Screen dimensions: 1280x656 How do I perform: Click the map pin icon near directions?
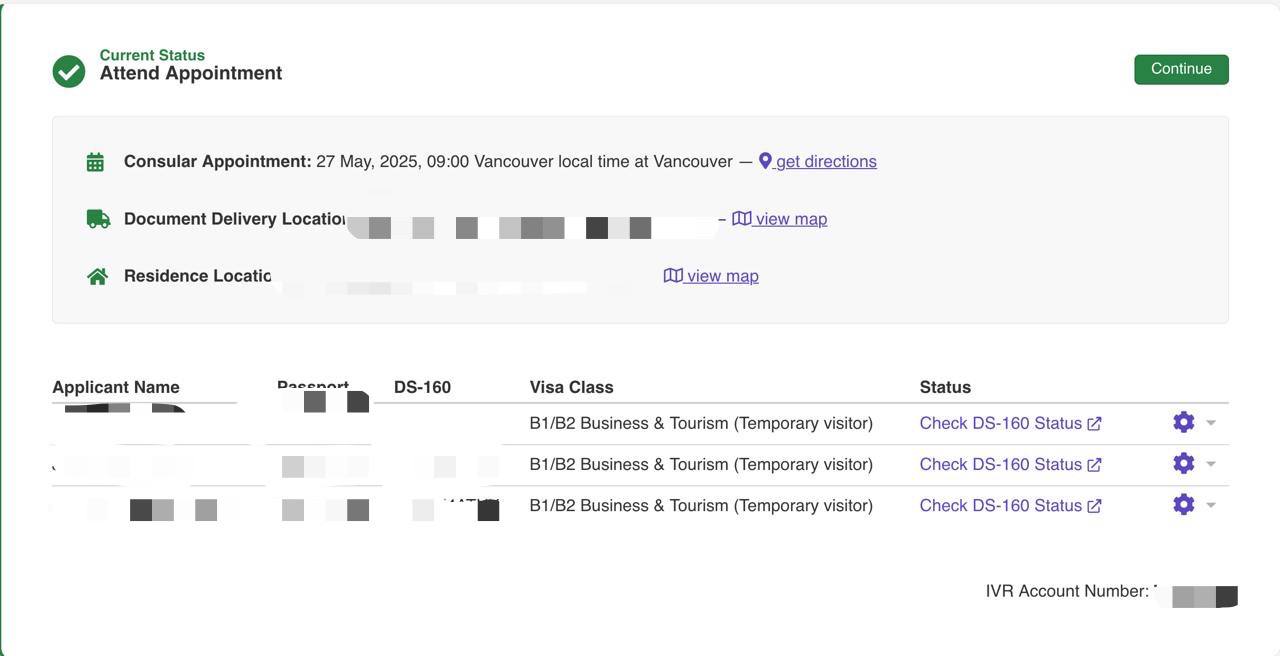click(765, 161)
